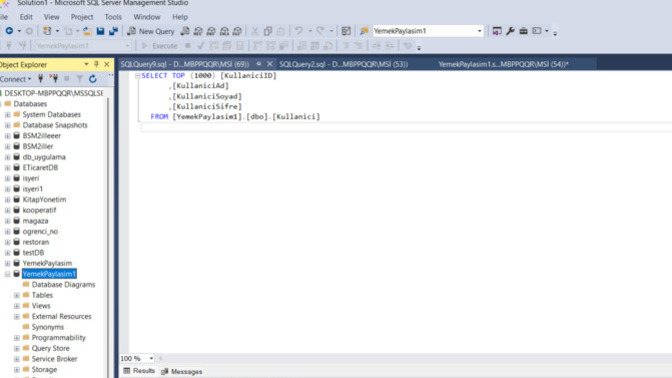Click the Database Engine Query icon

(x=185, y=31)
